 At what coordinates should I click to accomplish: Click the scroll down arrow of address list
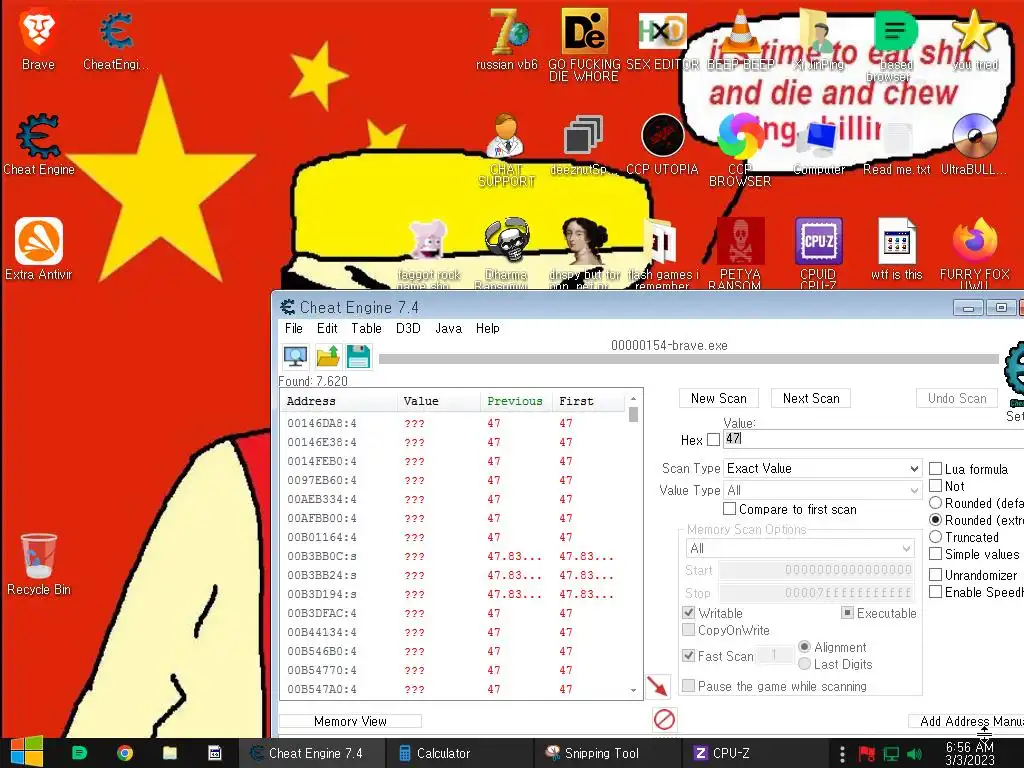[x=633, y=690]
